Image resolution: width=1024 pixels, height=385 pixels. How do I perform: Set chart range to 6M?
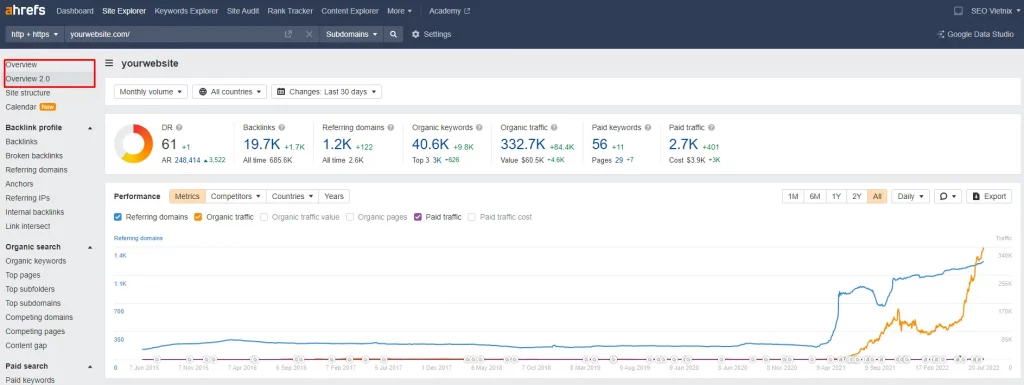pyautogui.click(x=814, y=196)
